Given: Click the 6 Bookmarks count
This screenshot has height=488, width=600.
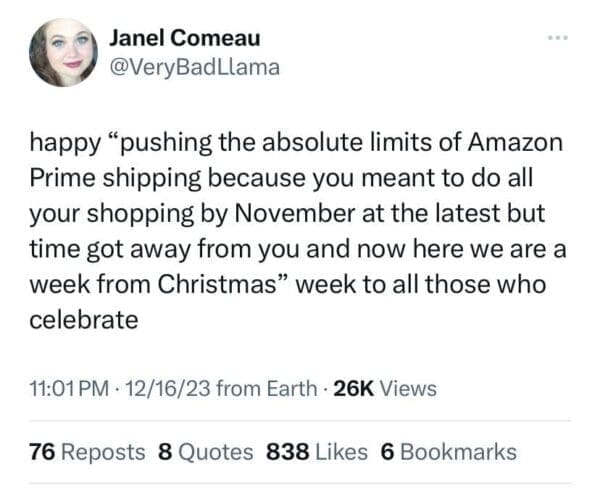Looking at the screenshot, I should 449,451.
